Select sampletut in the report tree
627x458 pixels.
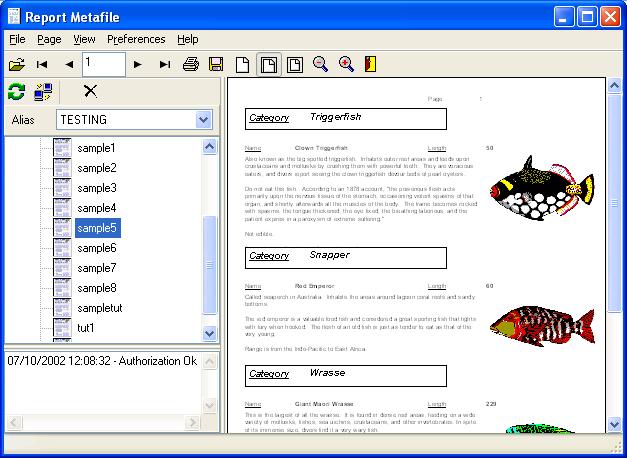coord(100,308)
